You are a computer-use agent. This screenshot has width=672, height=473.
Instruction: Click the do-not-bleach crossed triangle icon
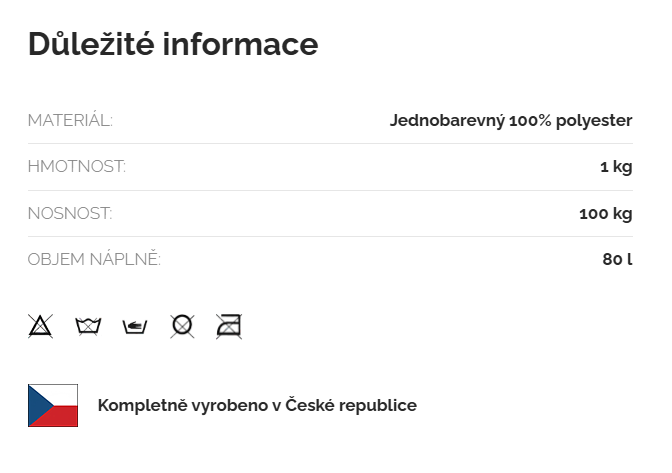coord(40,326)
